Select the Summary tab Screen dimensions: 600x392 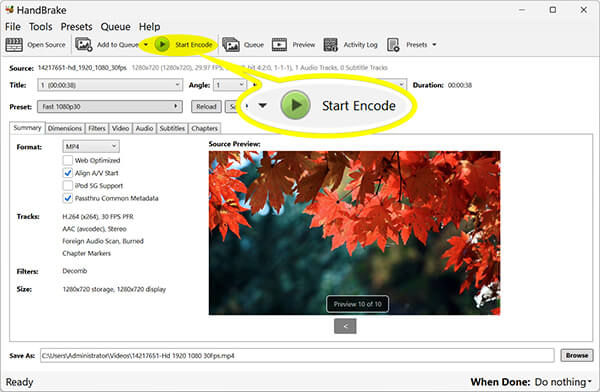pyautogui.click(x=27, y=128)
